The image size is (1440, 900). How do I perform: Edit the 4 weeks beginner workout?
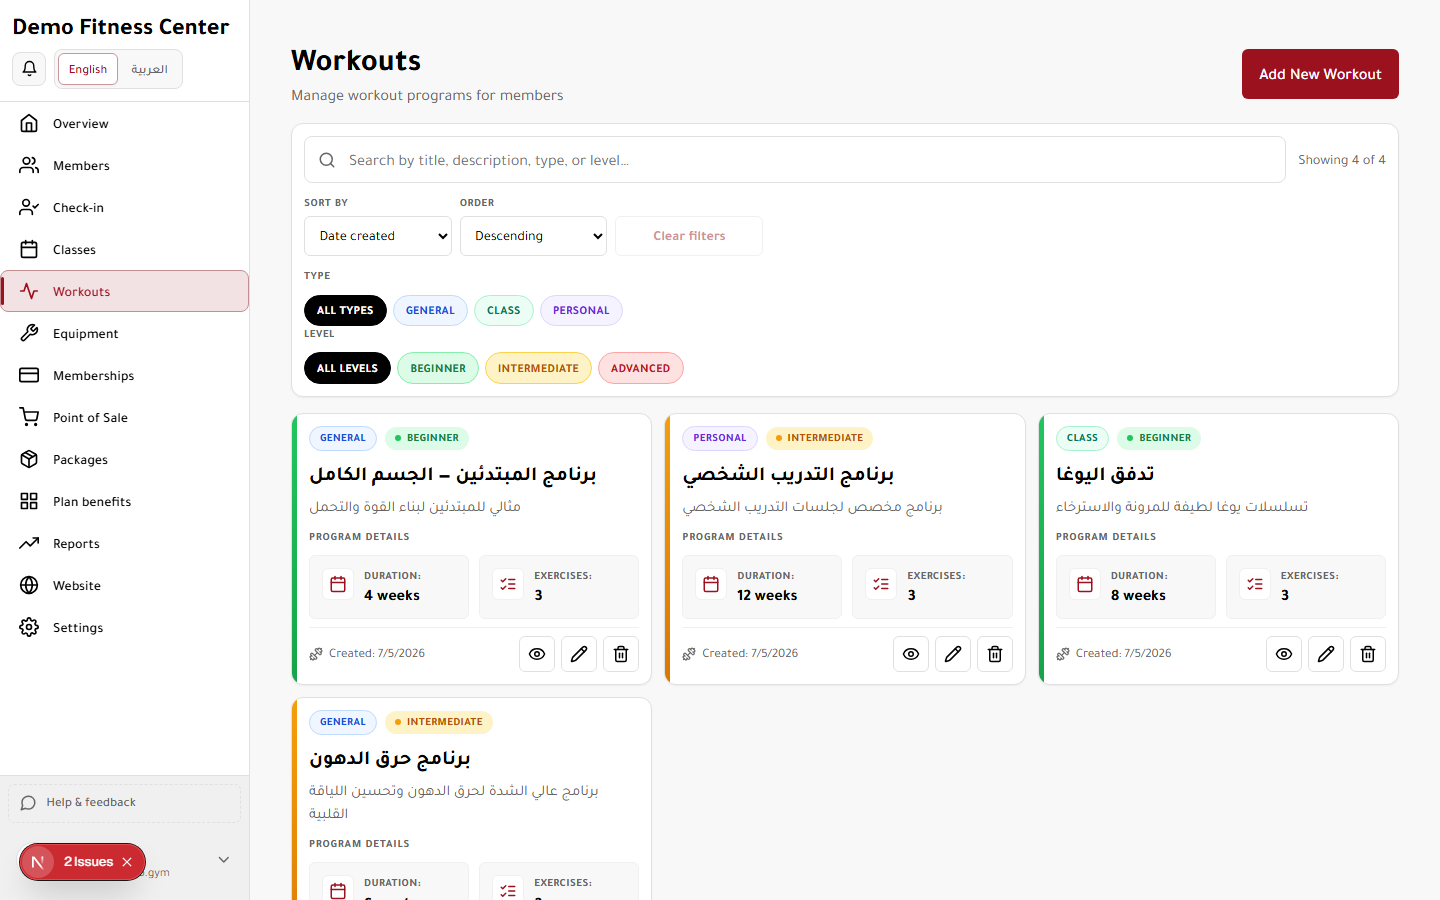point(579,654)
